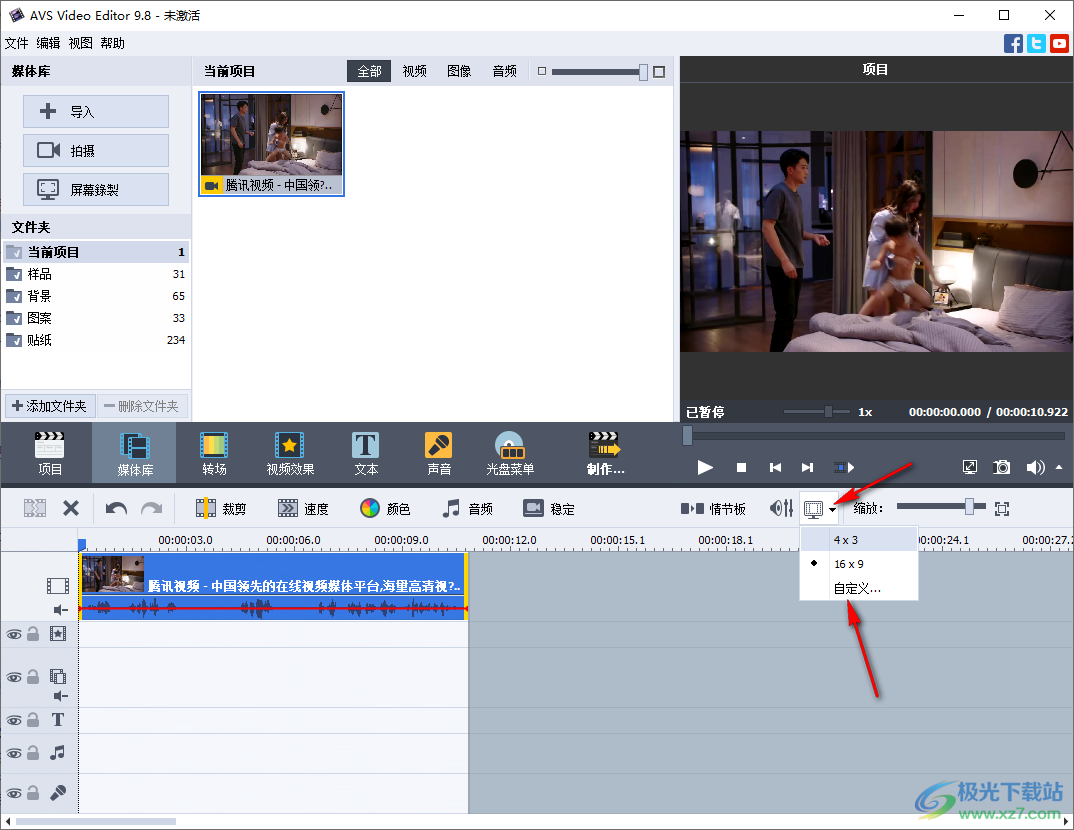Expand the volume arrow next to the speaker

coord(1059,467)
